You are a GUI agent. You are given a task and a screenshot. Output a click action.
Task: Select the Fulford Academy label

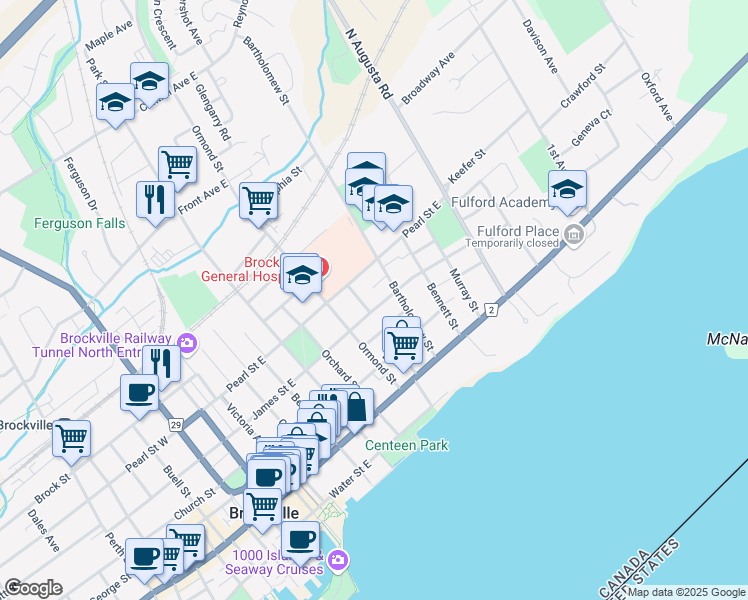(500, 202)
